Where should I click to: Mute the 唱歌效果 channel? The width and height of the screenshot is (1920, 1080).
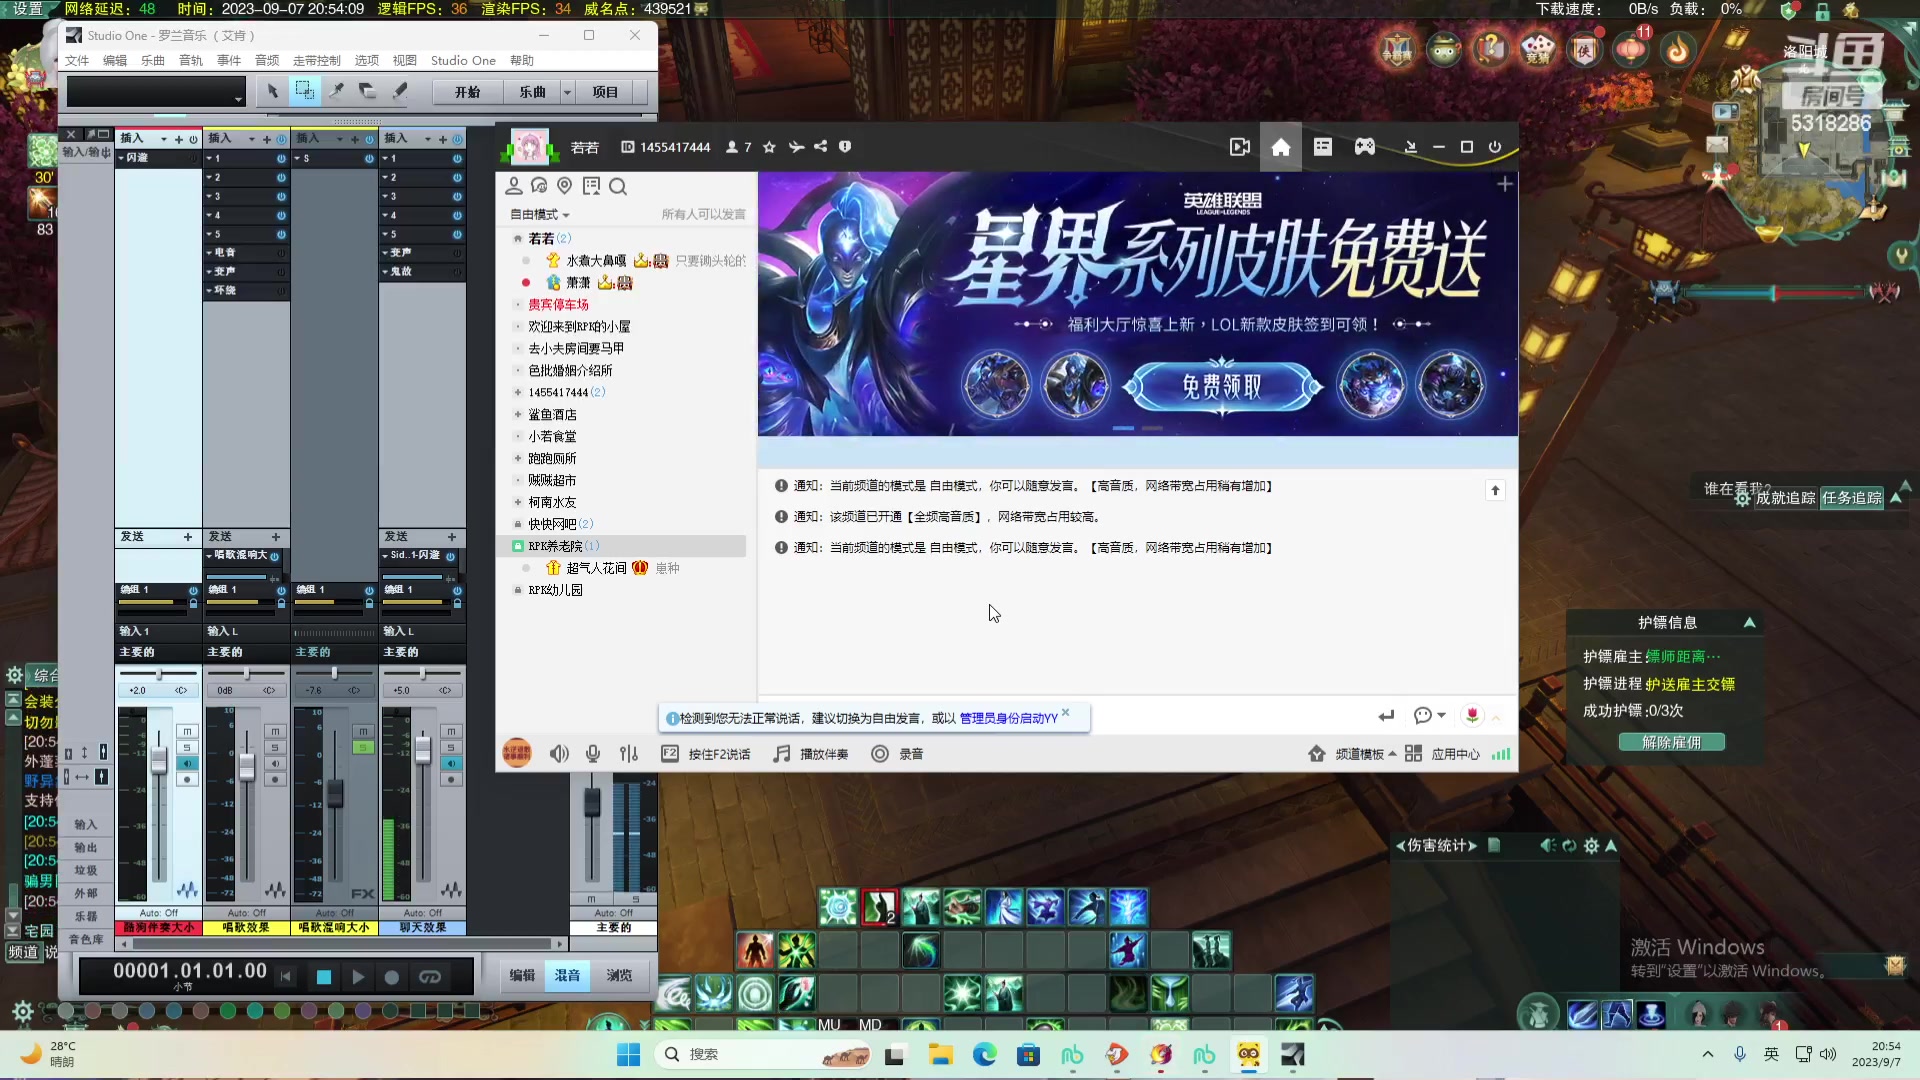pyautogui.click(x=275, y=731)
